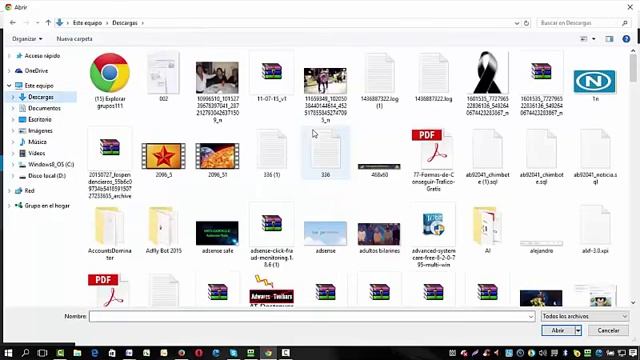Click the Nombre file name input field
The height and width of the screenshot is (360, 640).
click(x=309, y=316)
